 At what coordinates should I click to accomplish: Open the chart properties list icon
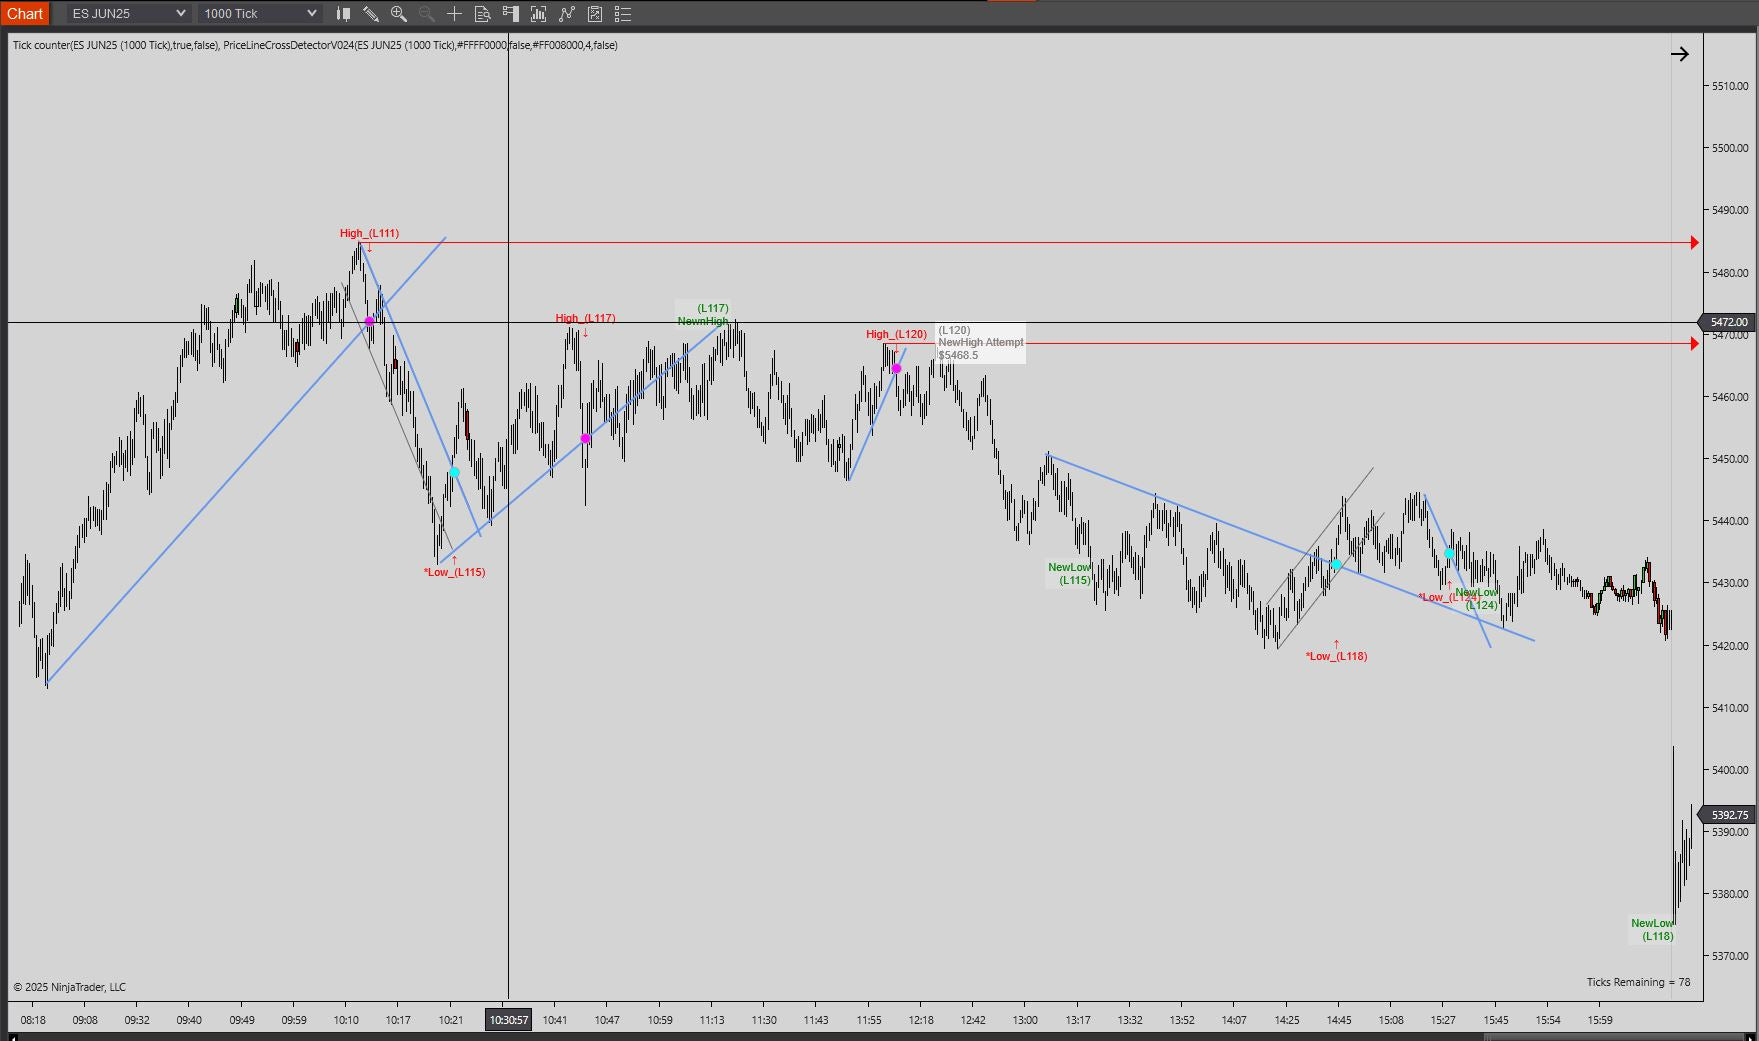[x=623, y=14]
